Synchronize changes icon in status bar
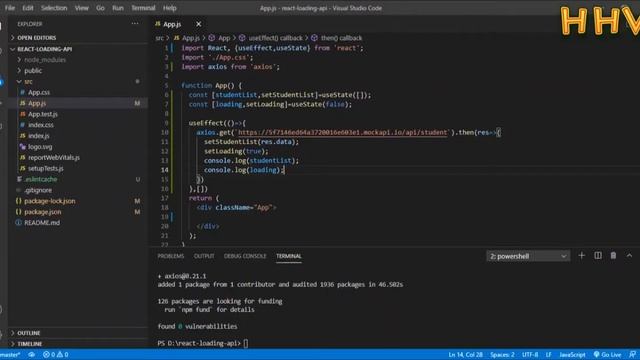 (x=31, y=355)
